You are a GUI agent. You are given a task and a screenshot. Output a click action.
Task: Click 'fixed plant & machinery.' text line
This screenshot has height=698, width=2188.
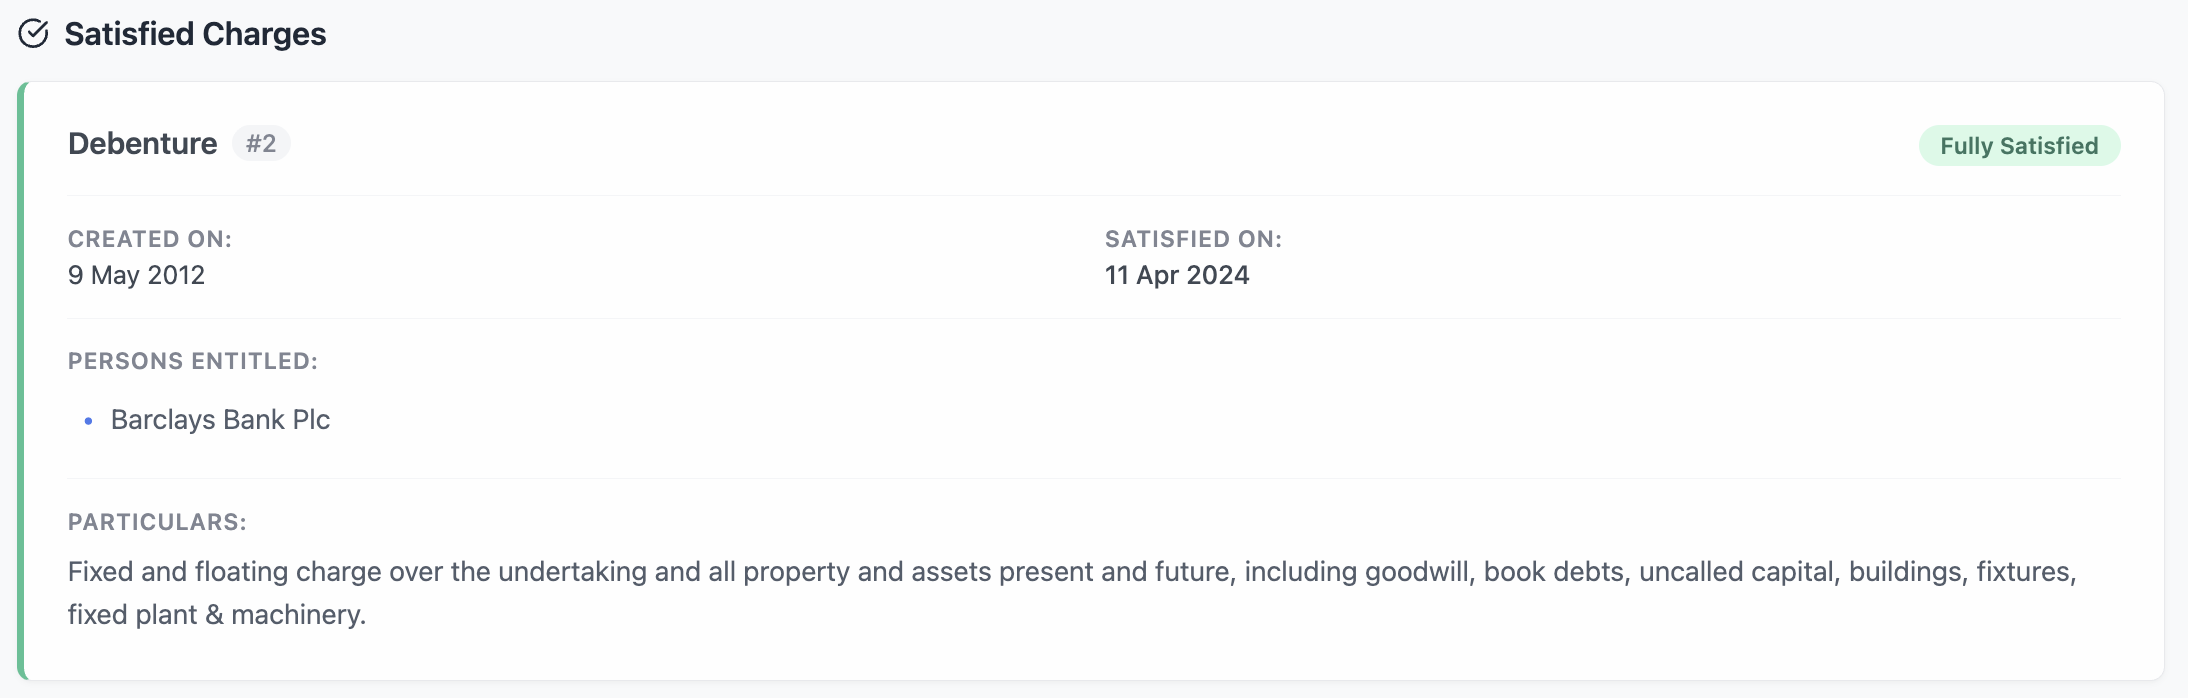click(216, 615)
